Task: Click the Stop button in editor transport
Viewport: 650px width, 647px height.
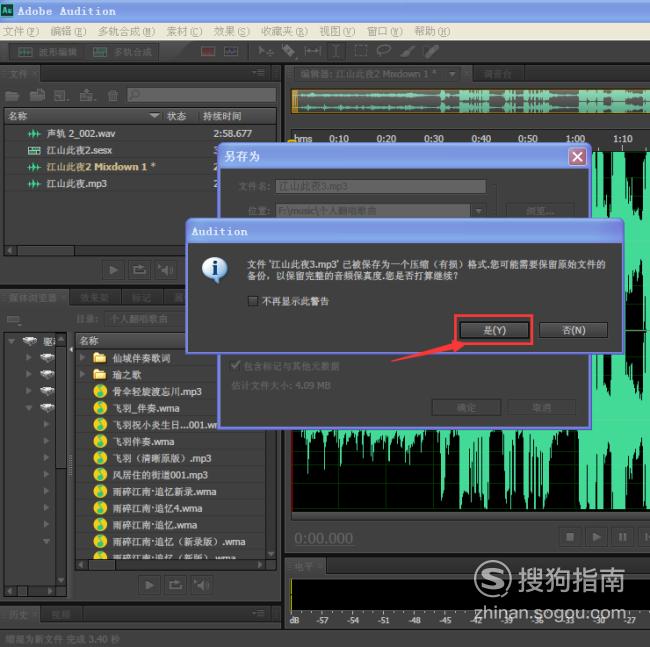Action: pyautogui.click(x=570, y=537)
